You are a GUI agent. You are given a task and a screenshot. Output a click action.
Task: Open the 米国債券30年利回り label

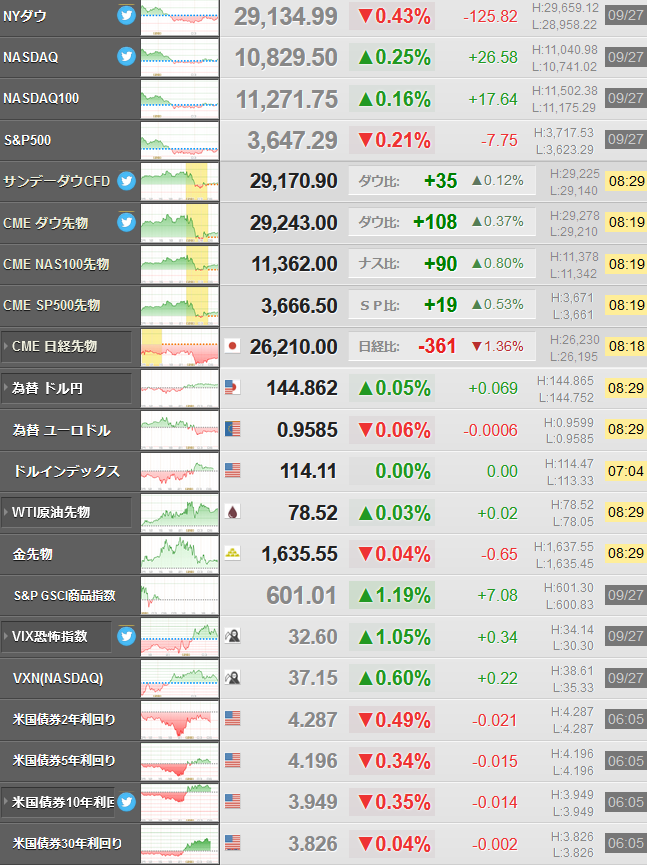[67, 843]
